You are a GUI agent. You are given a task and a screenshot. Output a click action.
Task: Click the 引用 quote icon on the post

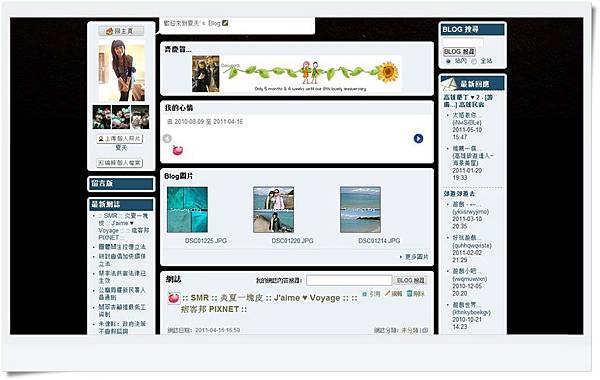pyautogui.click(x=365, y=294)
